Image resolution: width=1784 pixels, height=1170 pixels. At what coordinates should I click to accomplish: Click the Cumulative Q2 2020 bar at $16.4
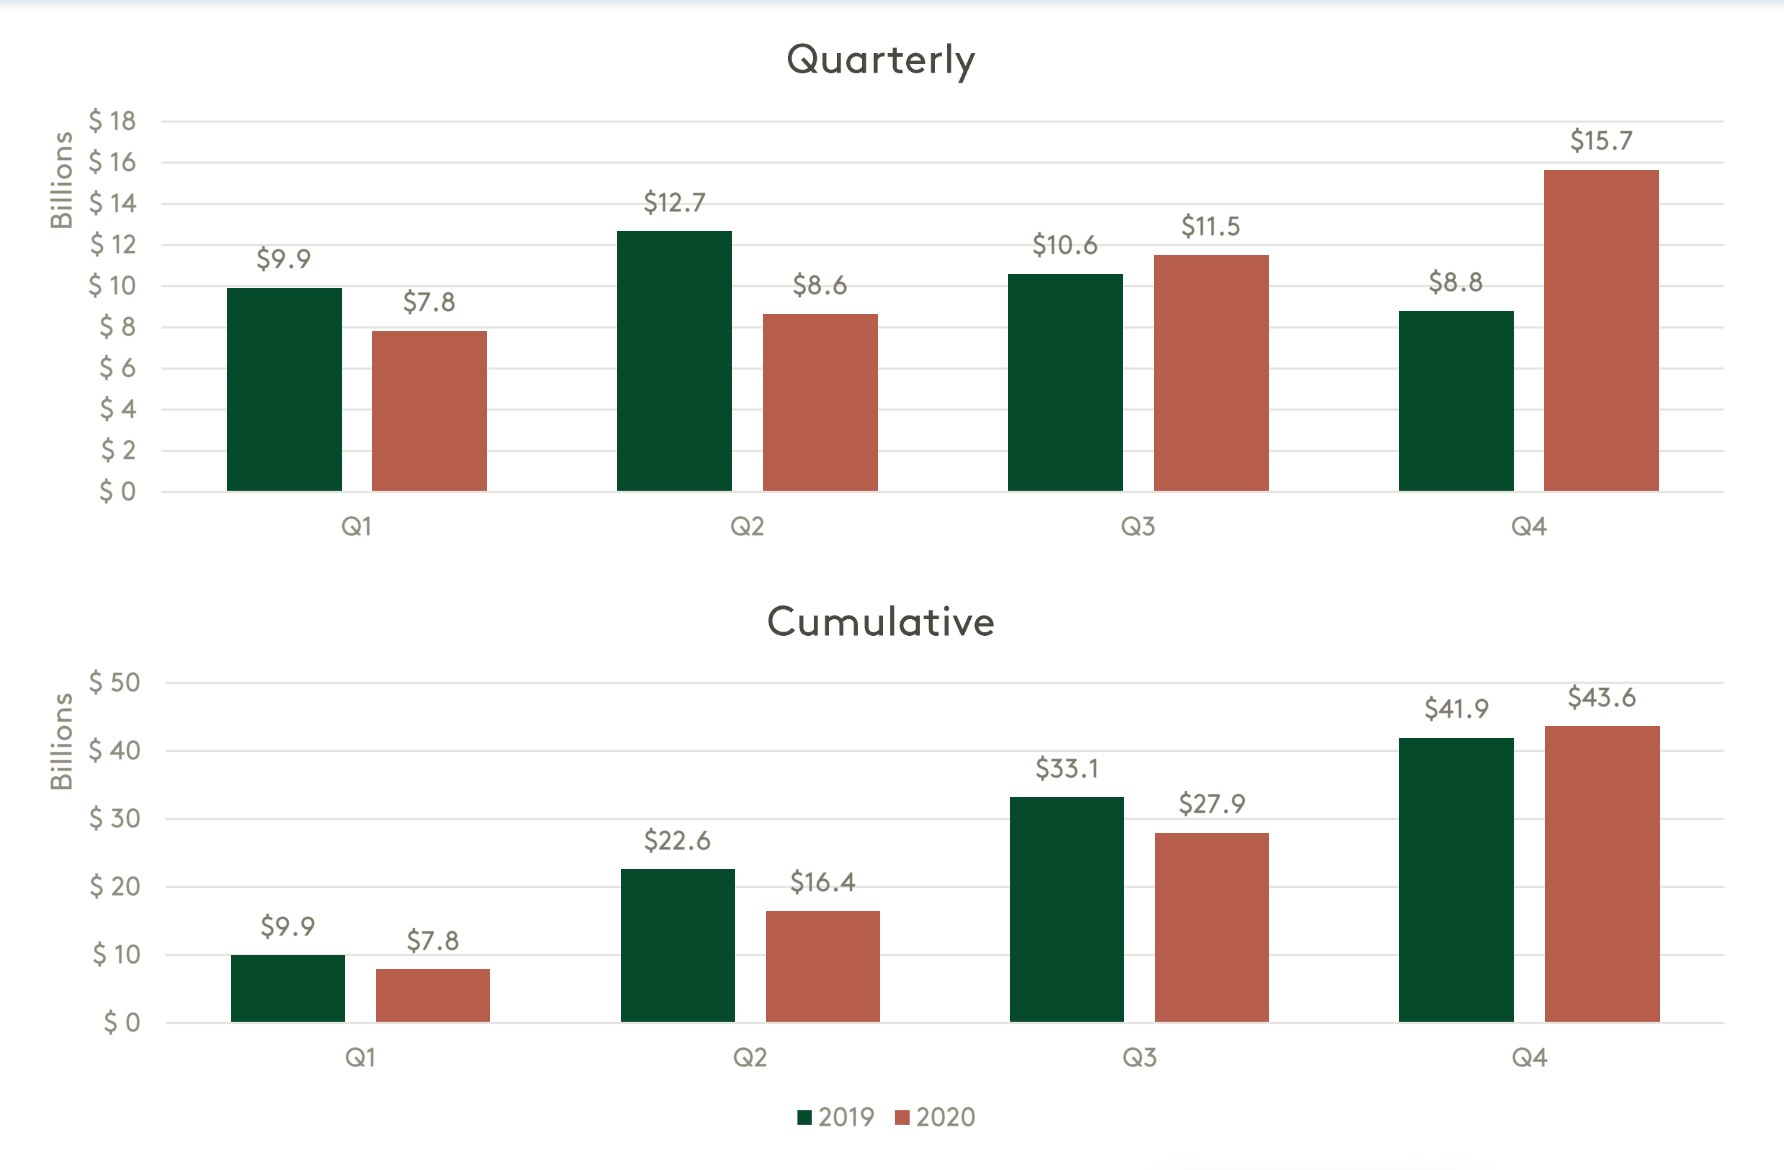tap(823, 966)
